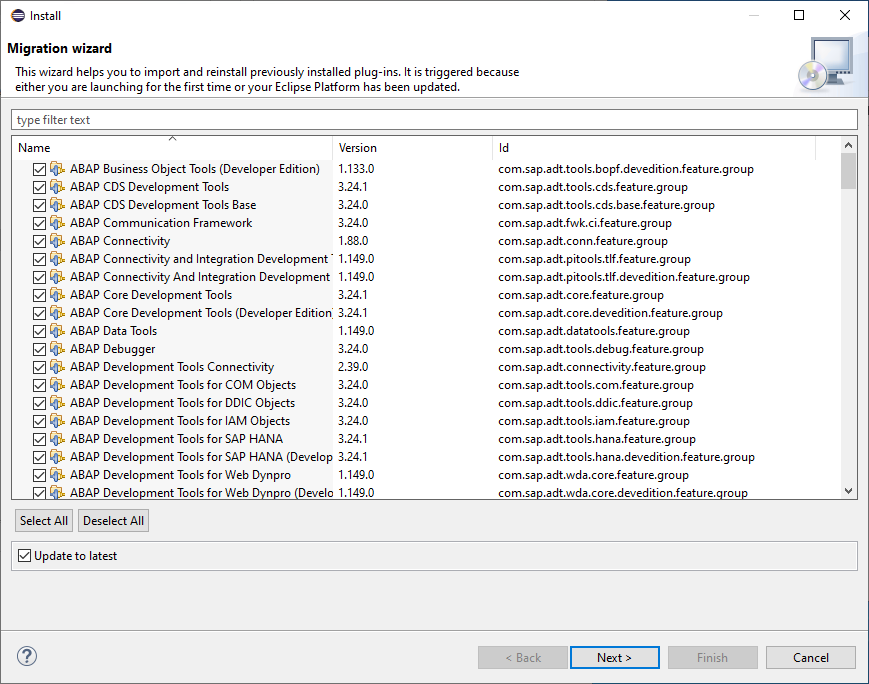Image resolution: width=869 pixels, height=684 pixels.
Task: Focus the type filter text field
Action: pyautogui.click(x=434, y=120)
